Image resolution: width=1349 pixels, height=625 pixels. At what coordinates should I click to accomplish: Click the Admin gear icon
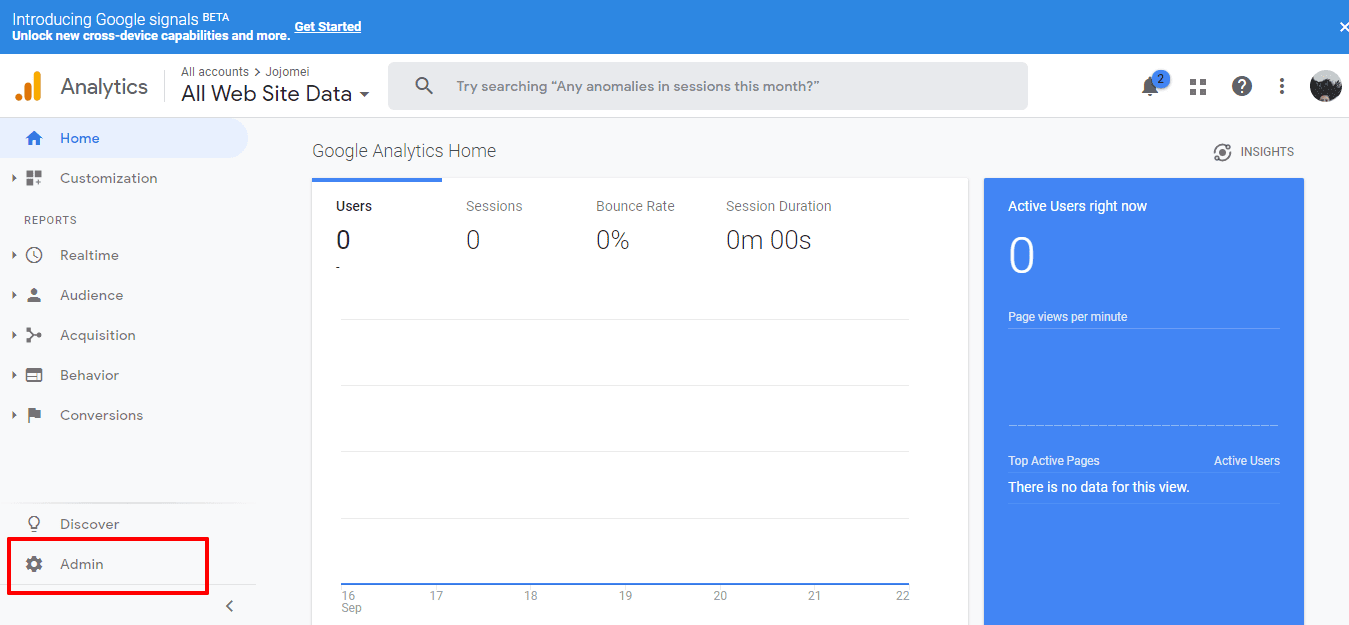point(34,564)
